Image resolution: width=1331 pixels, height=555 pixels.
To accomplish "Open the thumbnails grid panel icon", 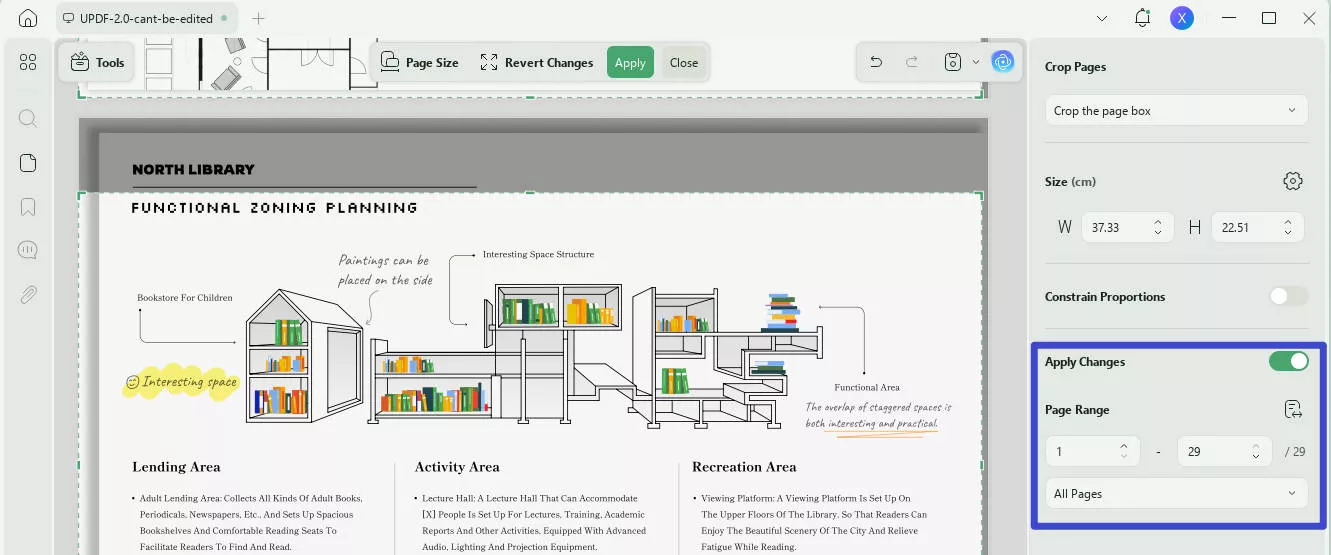I will tap(28, 62).
